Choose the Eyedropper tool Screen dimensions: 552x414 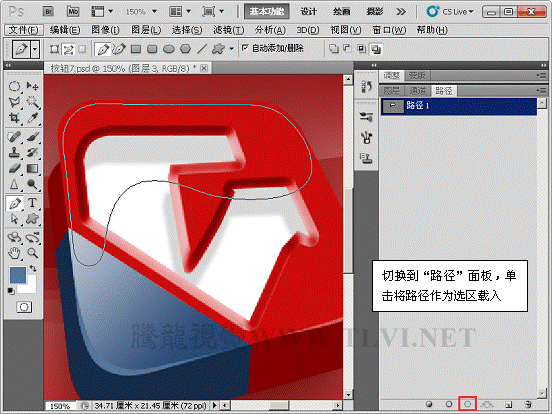(x=32, y=118)
